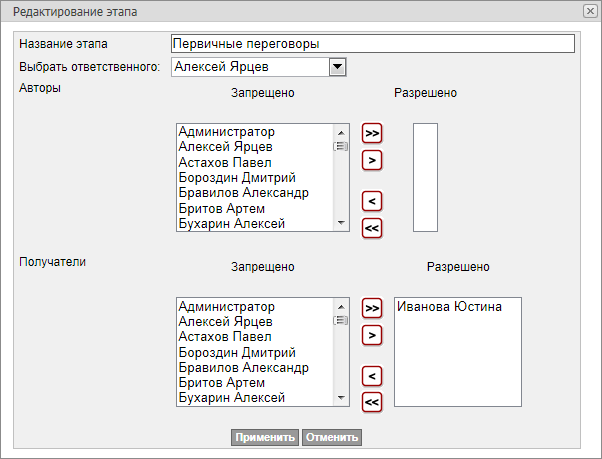Click the Authors move-all-right (>>) button
The image size is (602, 459).
tap(372, 133)
